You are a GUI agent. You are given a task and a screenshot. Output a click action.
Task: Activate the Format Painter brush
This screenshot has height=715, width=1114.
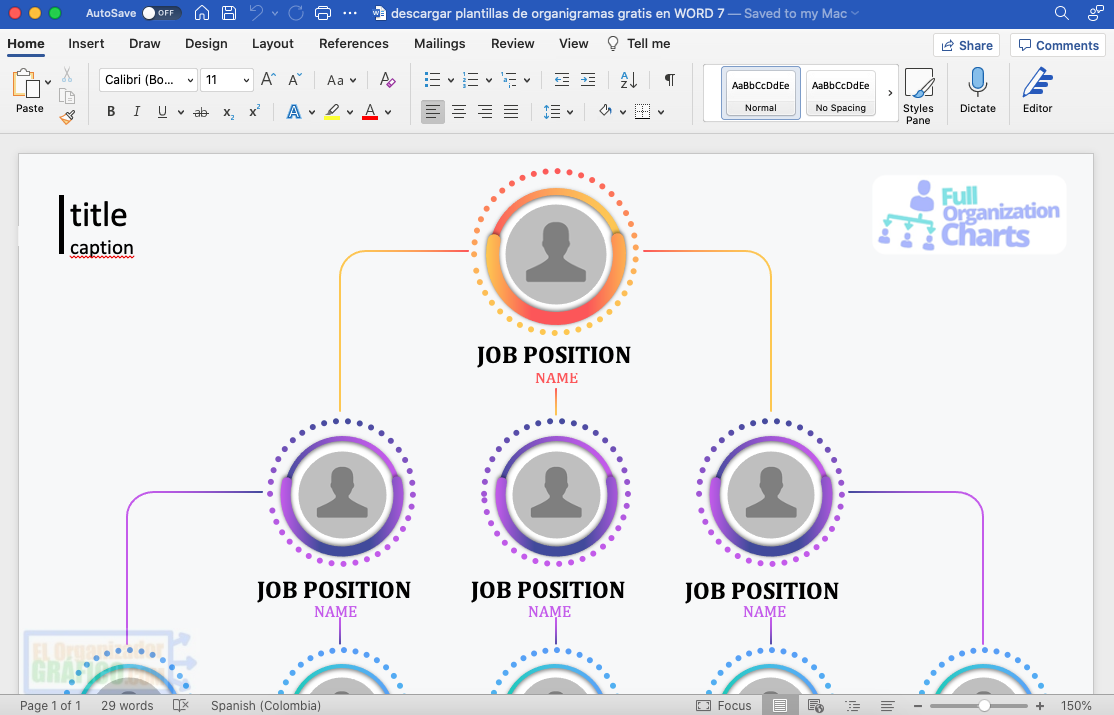point(67,117)
